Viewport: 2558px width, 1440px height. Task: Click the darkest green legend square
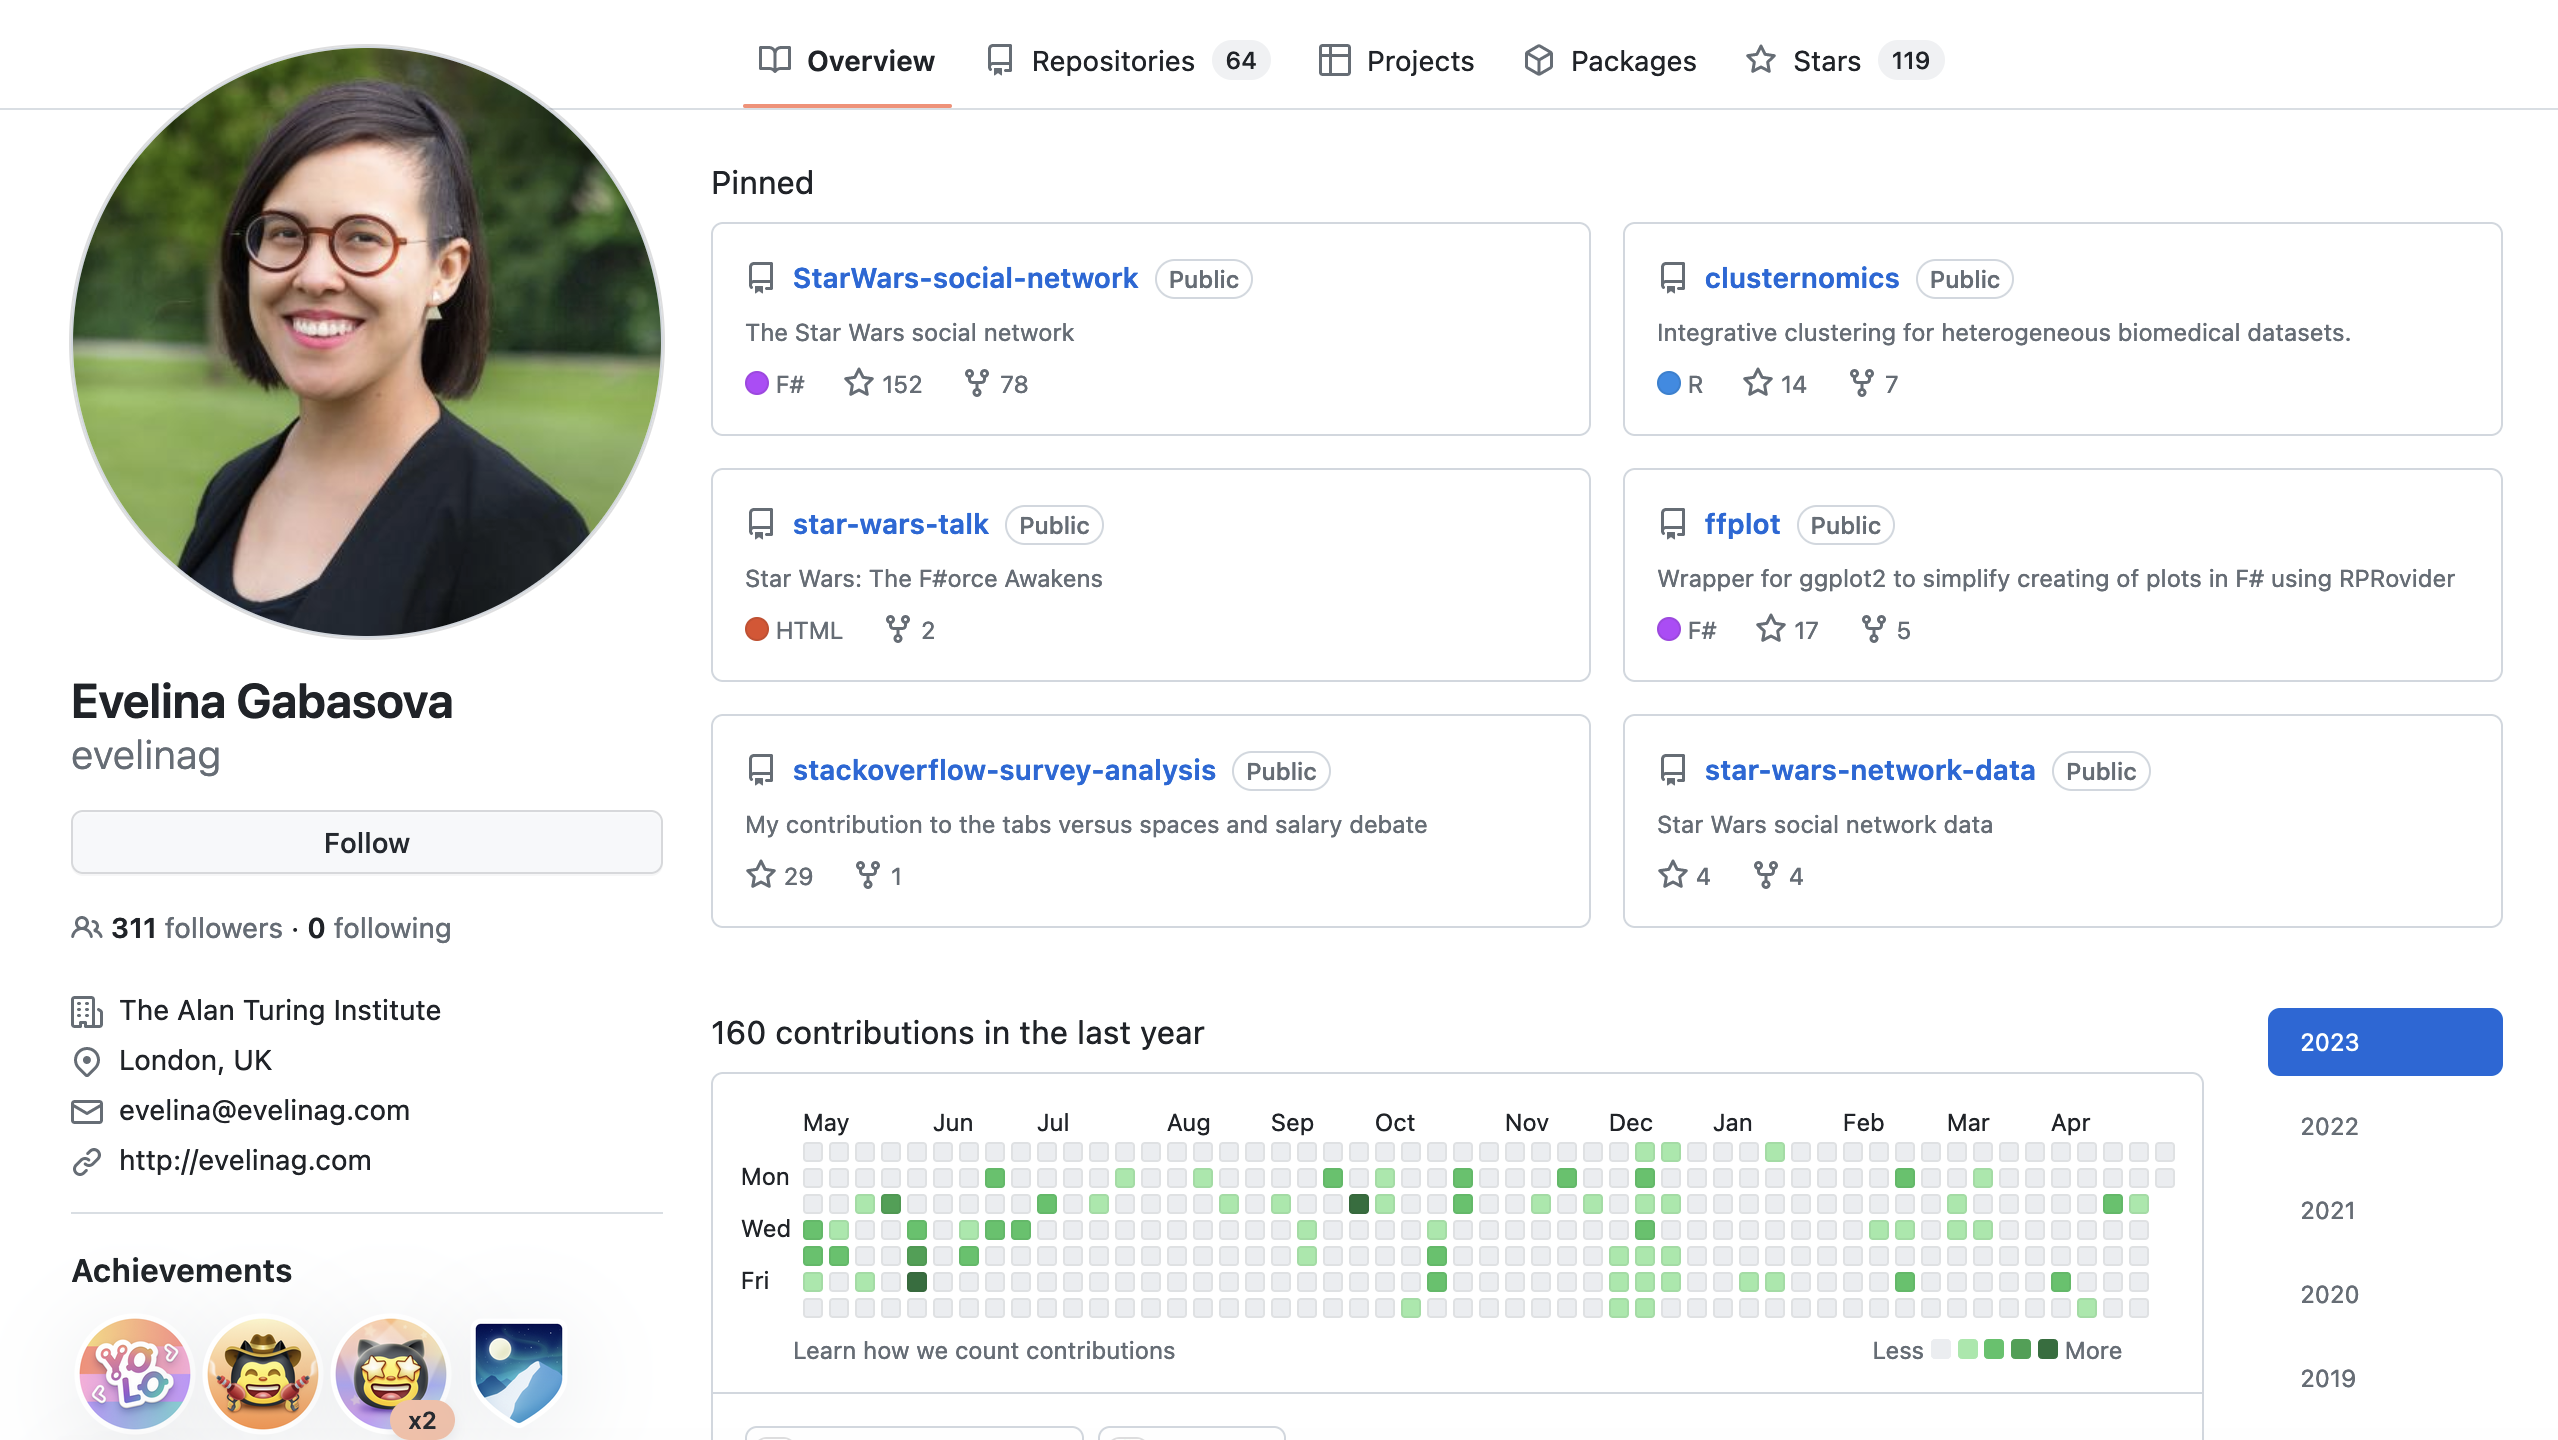pos(2047,1350)
